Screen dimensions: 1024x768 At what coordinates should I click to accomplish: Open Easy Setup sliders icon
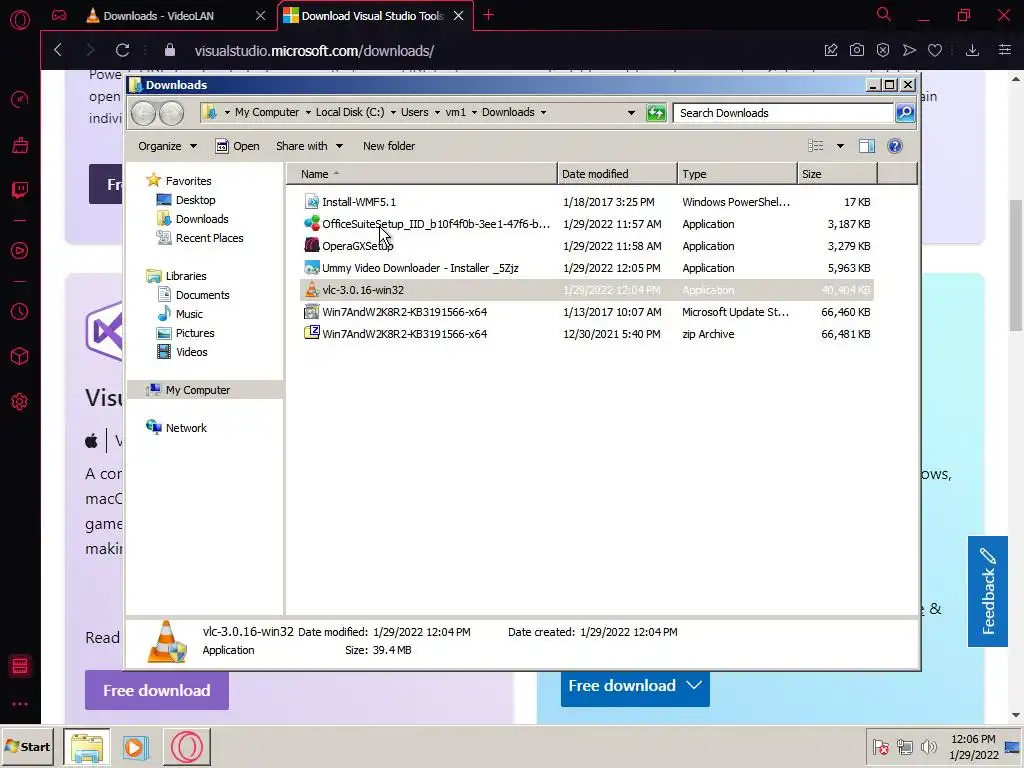click(1005, 50)
